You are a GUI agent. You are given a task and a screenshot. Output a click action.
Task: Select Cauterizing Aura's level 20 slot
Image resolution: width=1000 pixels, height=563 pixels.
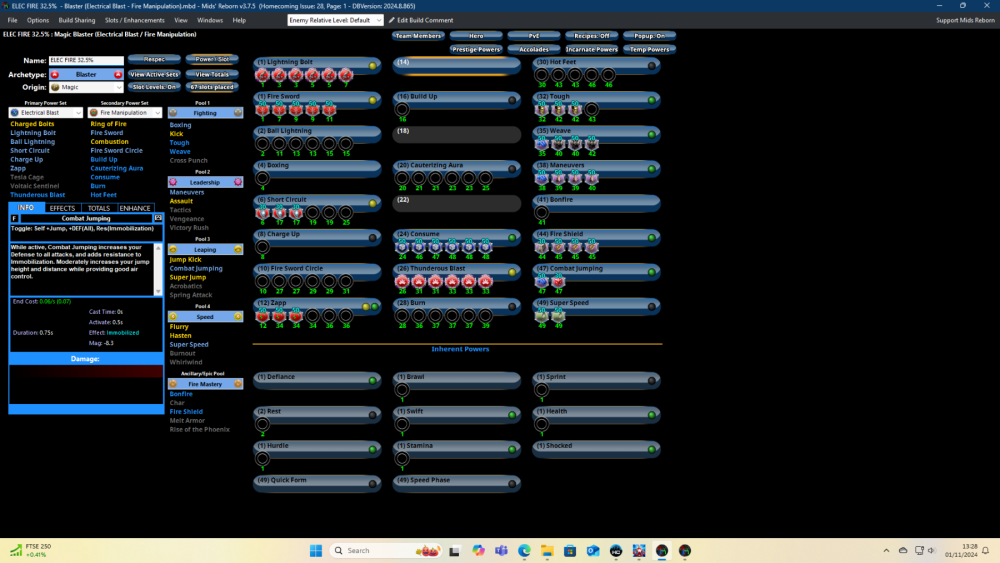pyautogui.click(x=402, y=179)
